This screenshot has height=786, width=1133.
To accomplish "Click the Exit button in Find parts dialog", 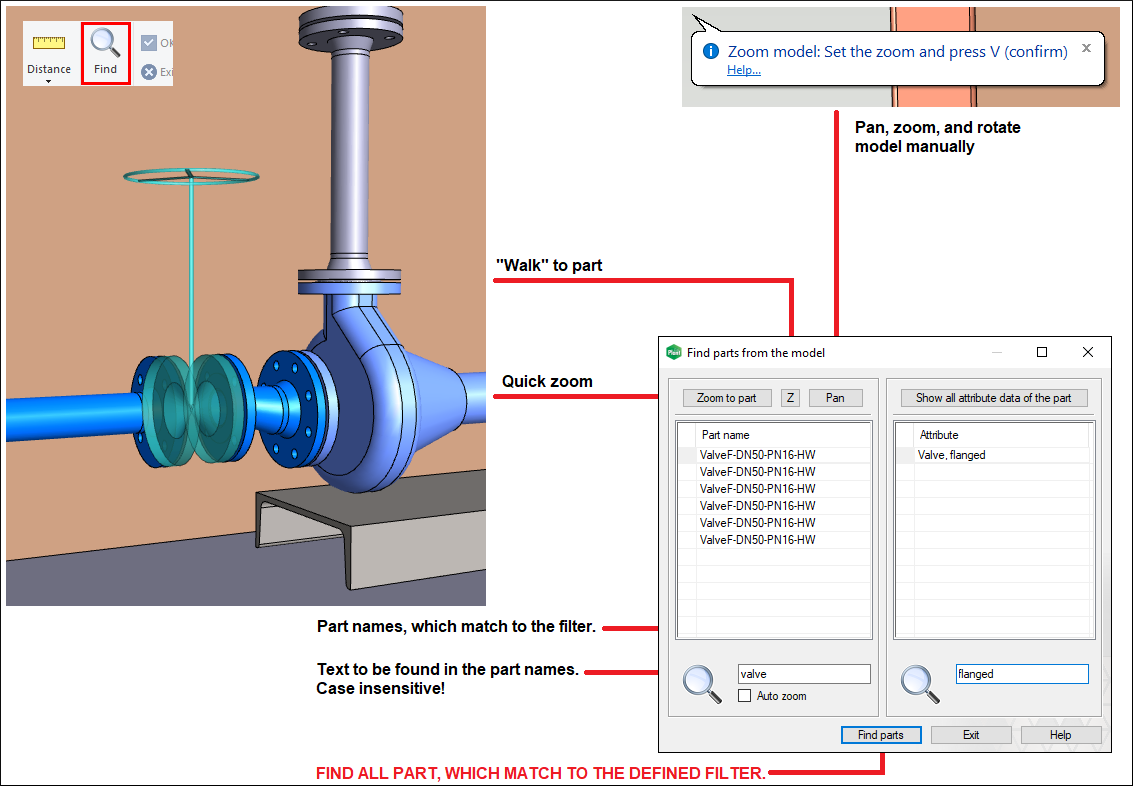I will point(971,735).
